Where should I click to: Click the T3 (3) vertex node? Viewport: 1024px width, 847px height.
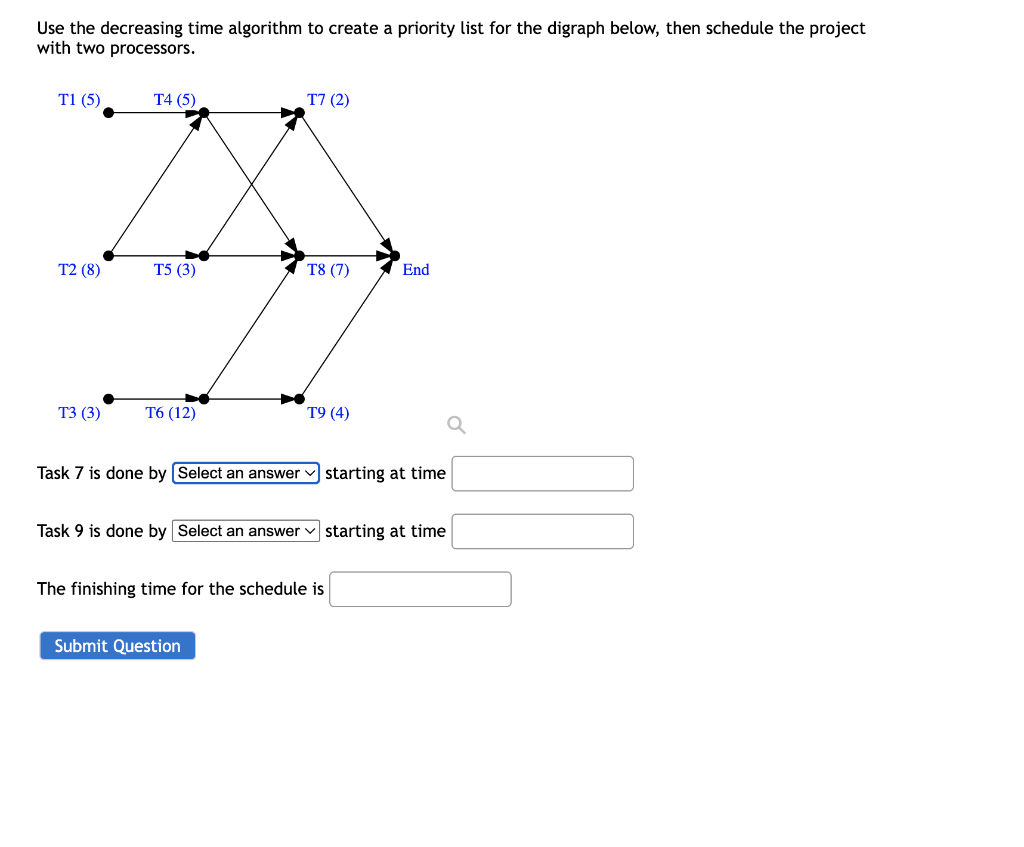110,398
